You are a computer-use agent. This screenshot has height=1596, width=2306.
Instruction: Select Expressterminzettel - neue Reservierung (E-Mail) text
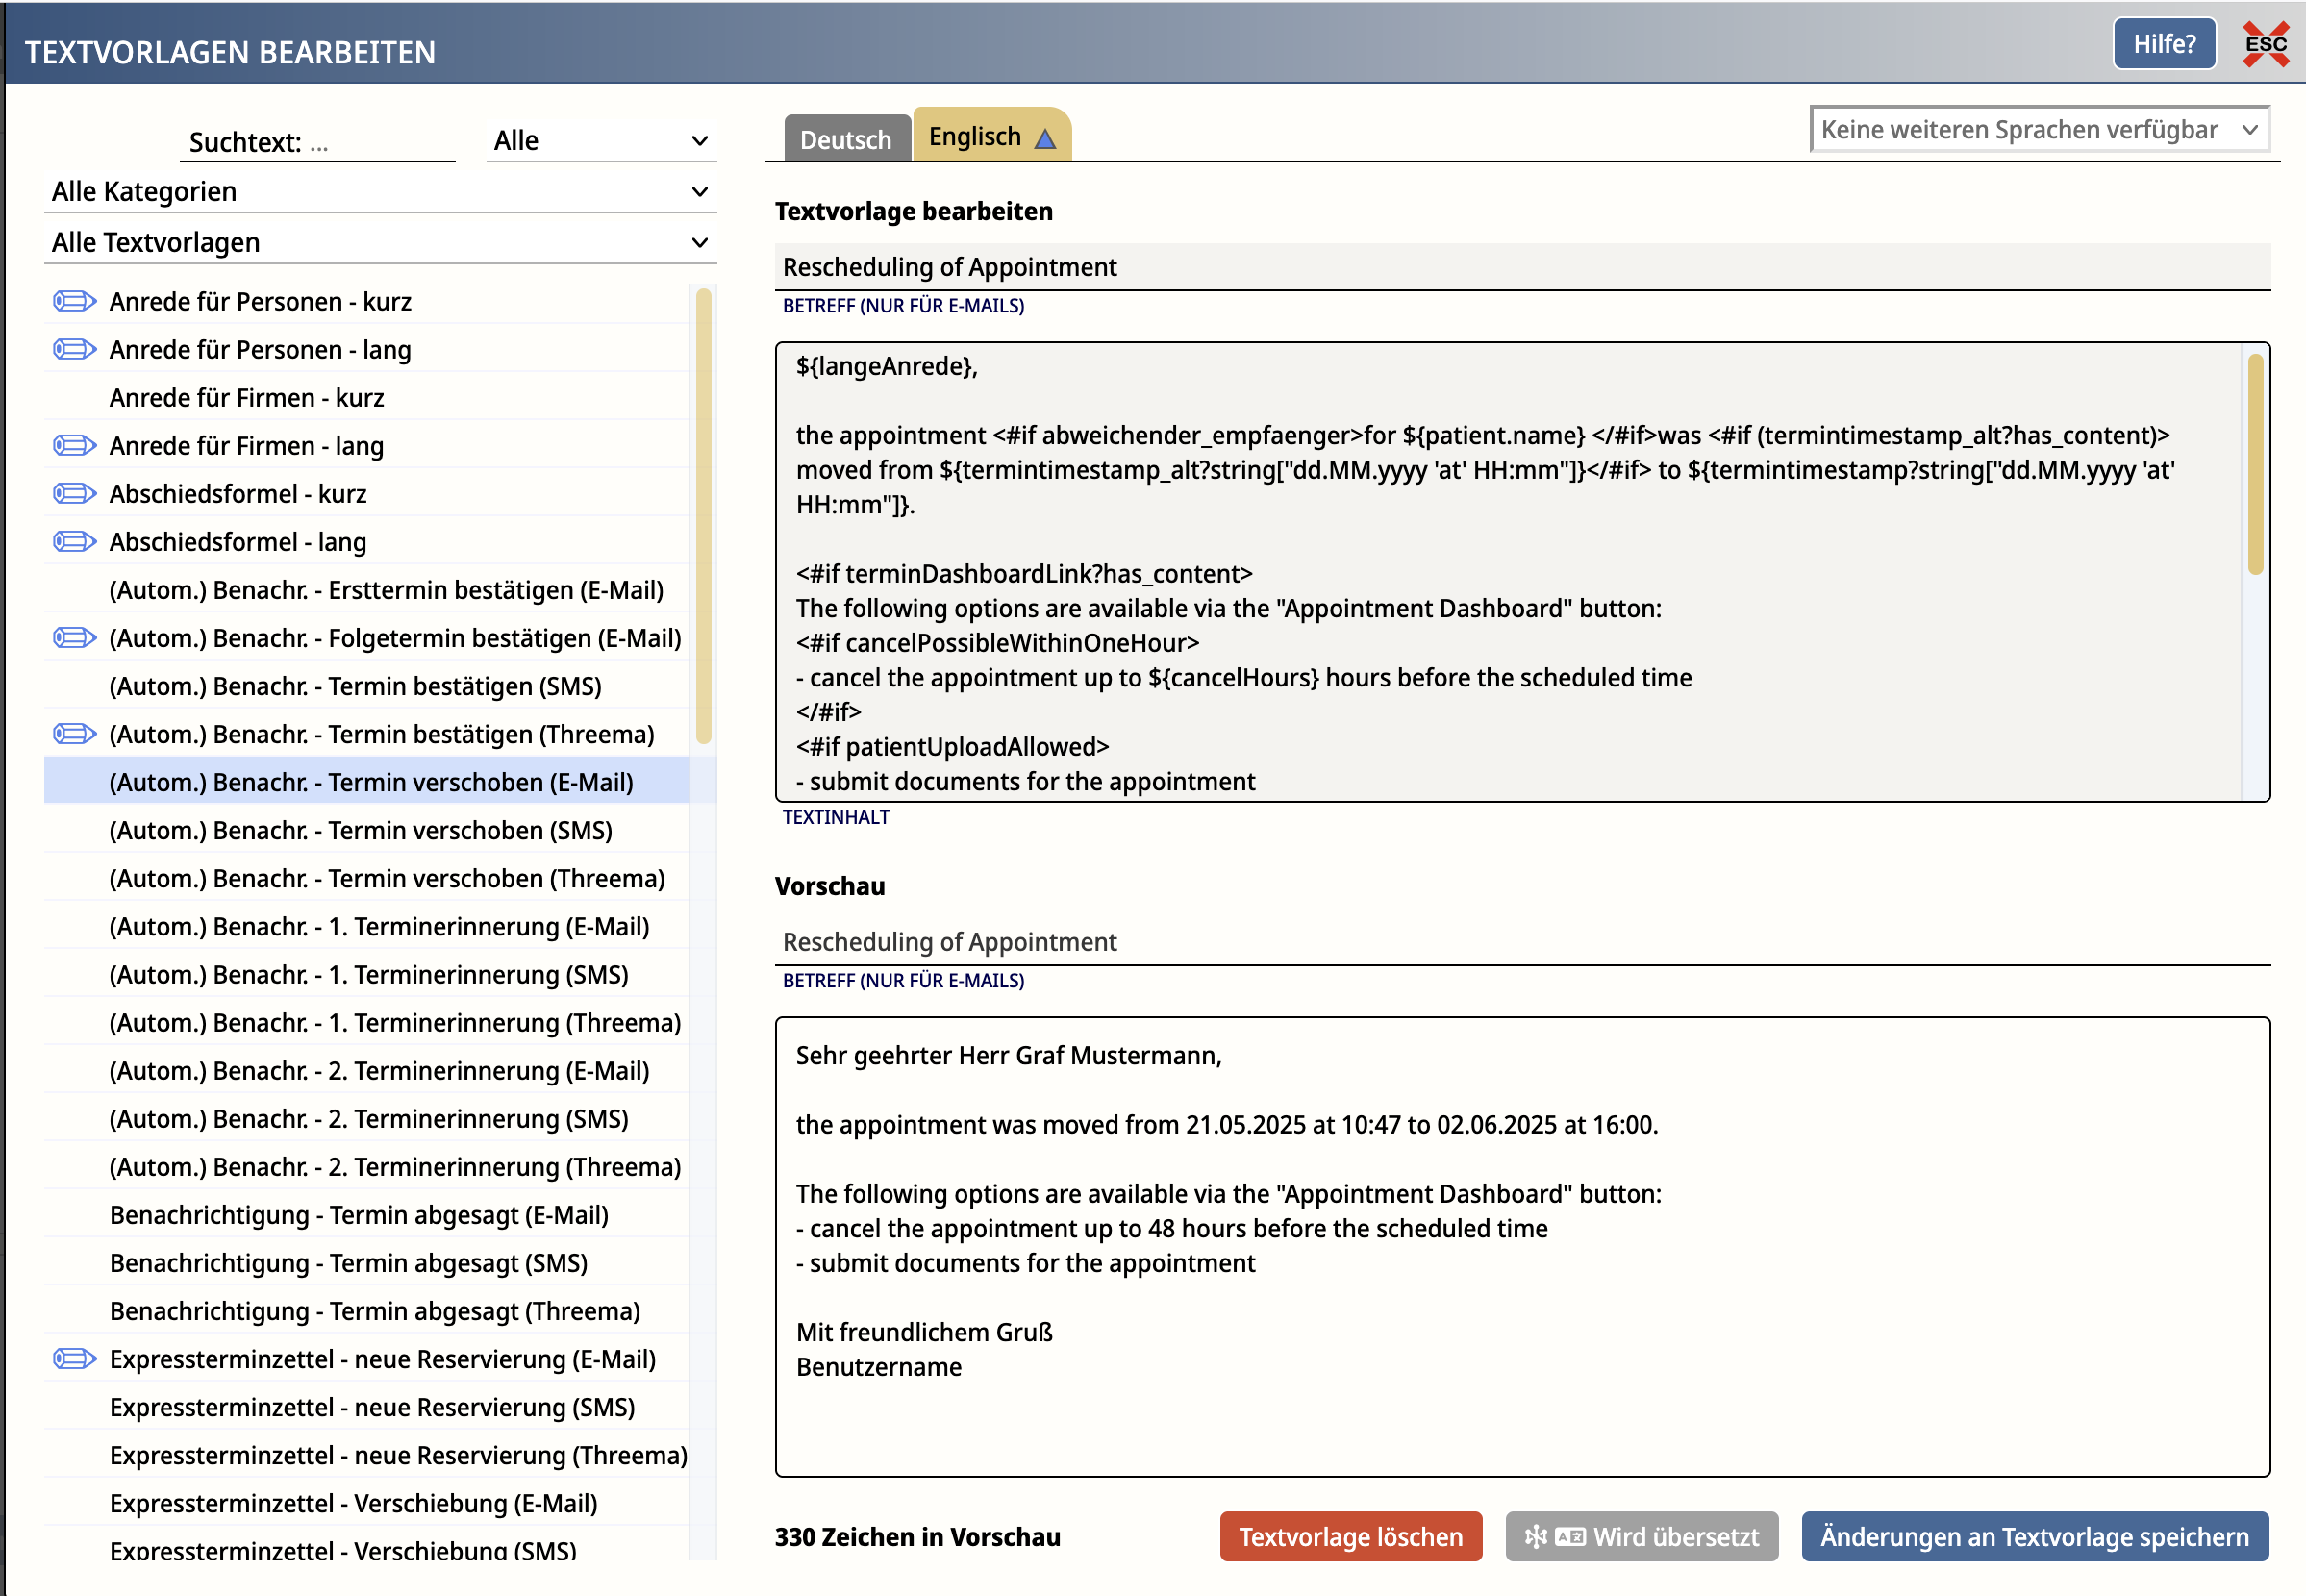pos(383,1359)
